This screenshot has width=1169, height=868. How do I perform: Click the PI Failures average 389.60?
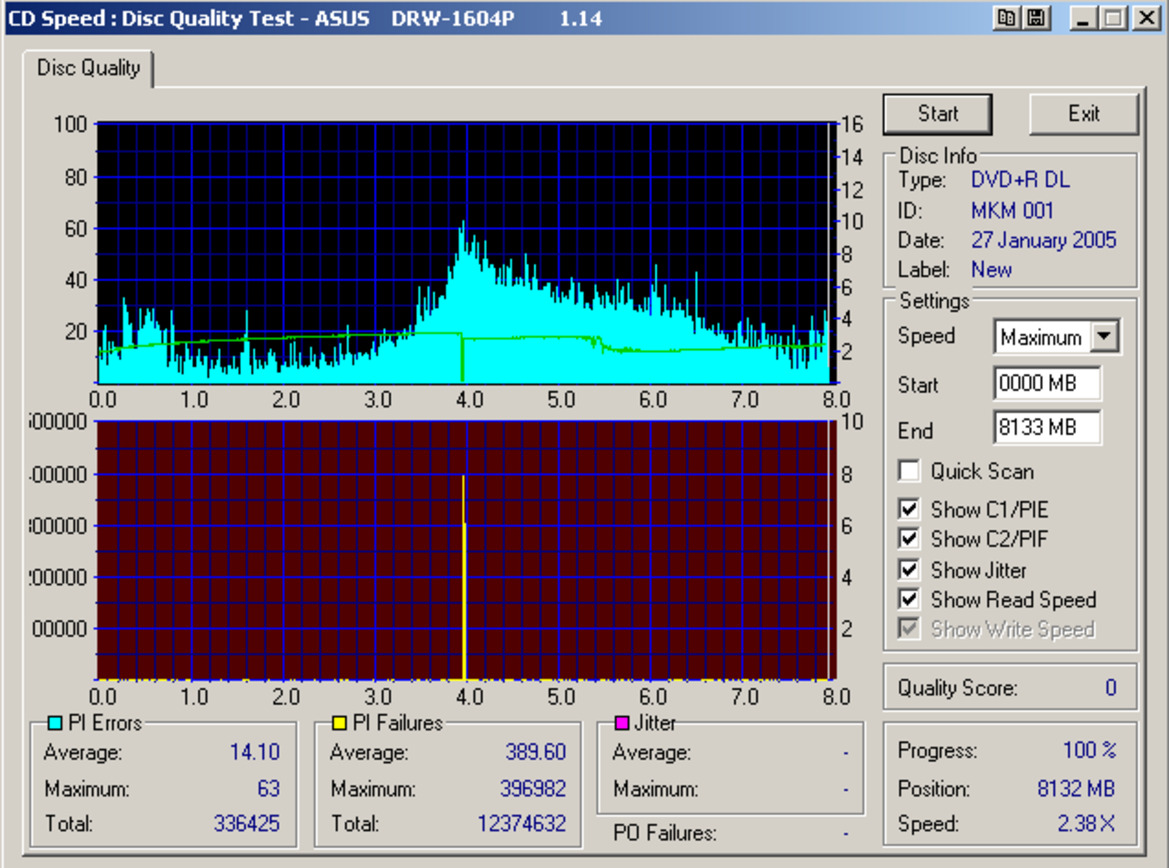click(536, 752)
